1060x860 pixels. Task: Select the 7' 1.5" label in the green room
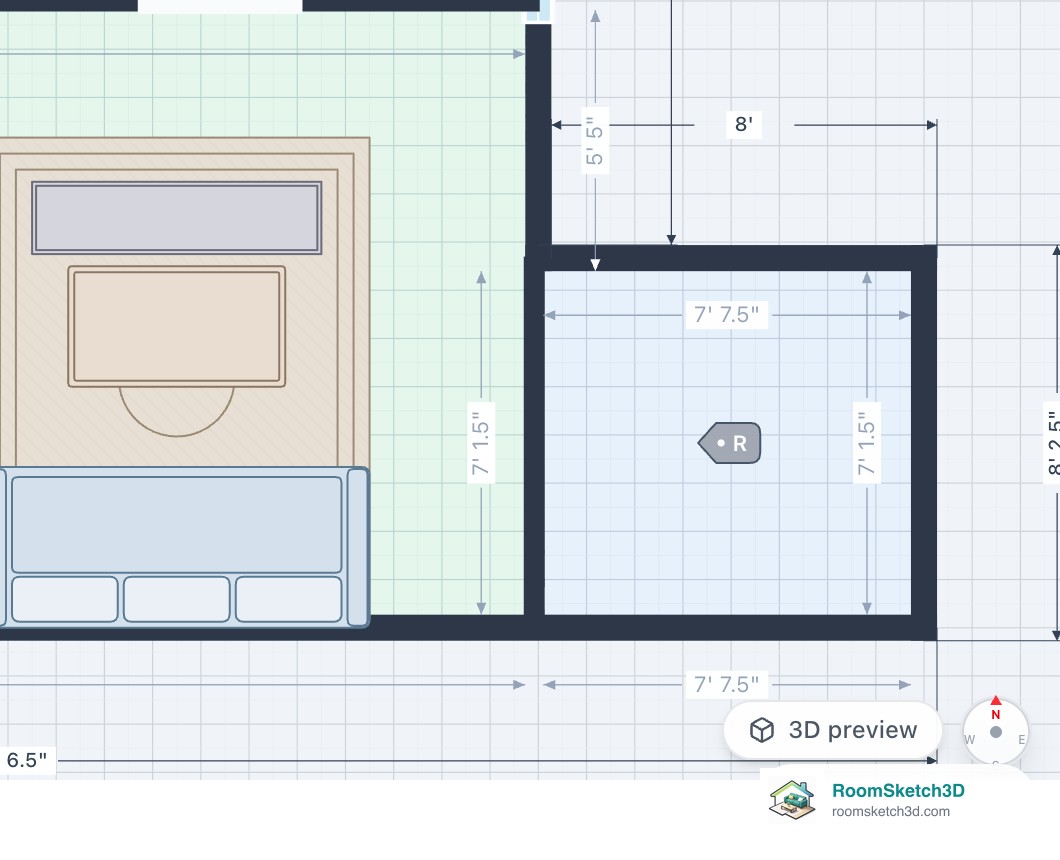481,443
